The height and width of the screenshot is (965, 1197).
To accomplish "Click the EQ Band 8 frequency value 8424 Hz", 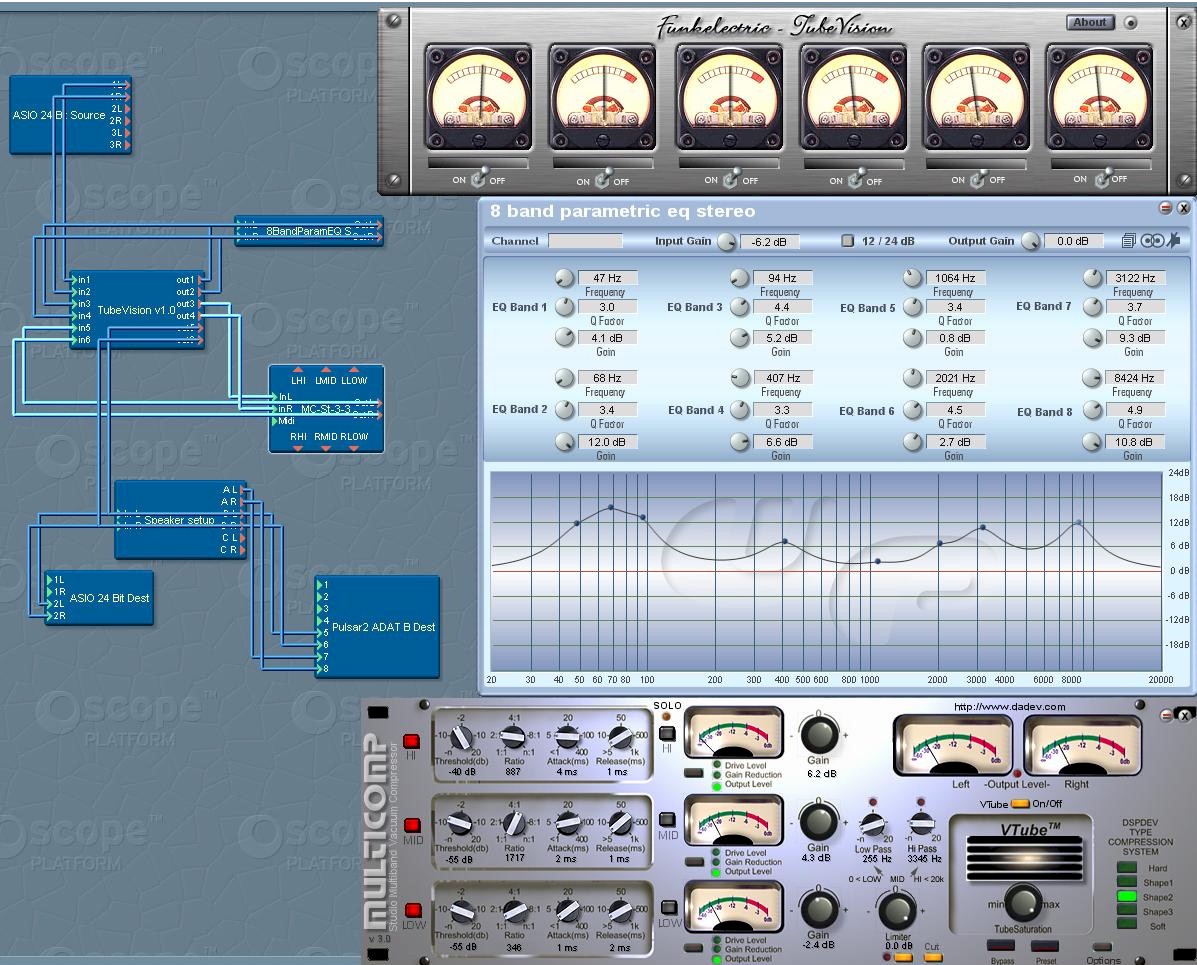I will click(x=1134, y=378).
